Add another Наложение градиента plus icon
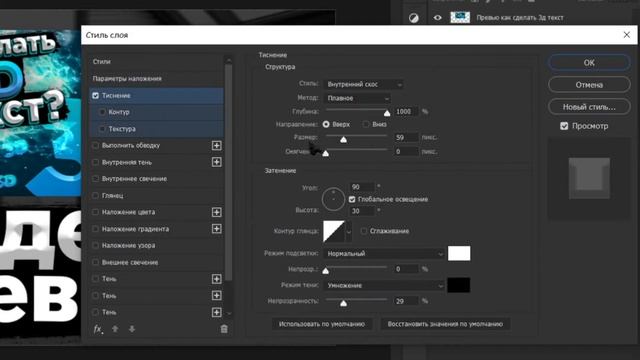This screenshot has height=360, width=640. click(x=217, y=229)
